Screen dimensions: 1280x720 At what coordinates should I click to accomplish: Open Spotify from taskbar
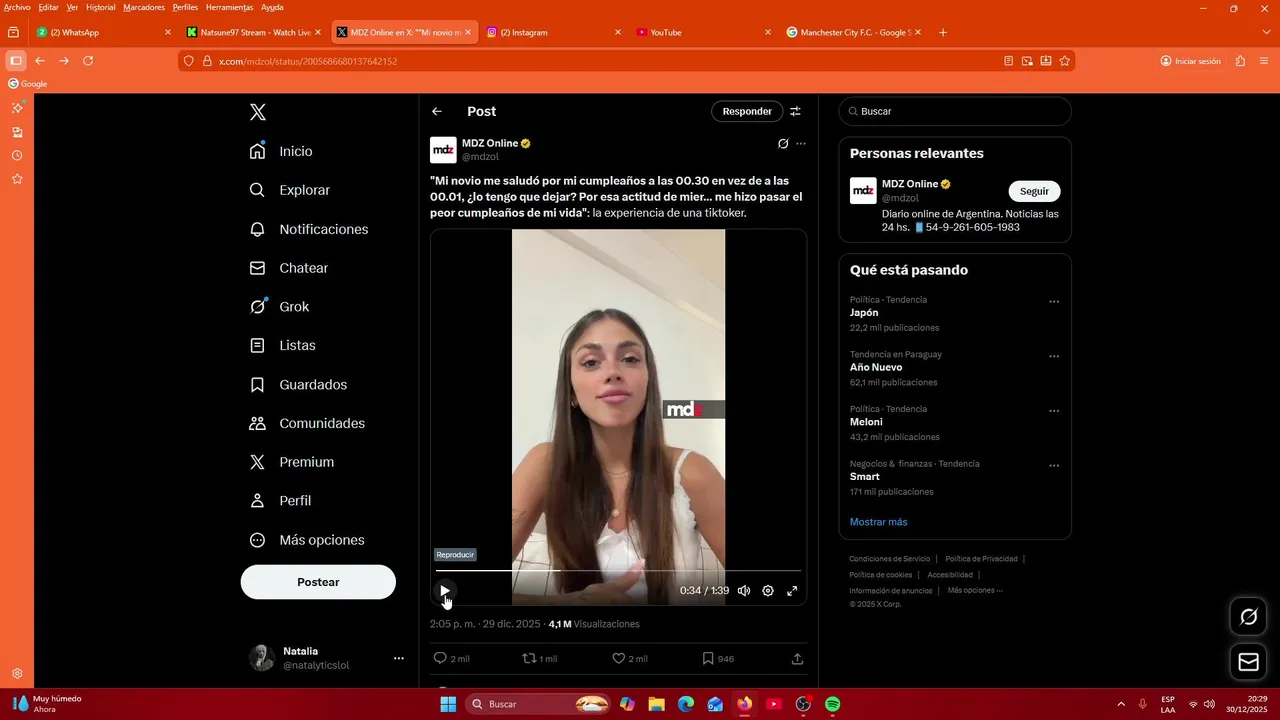[833, 704]
